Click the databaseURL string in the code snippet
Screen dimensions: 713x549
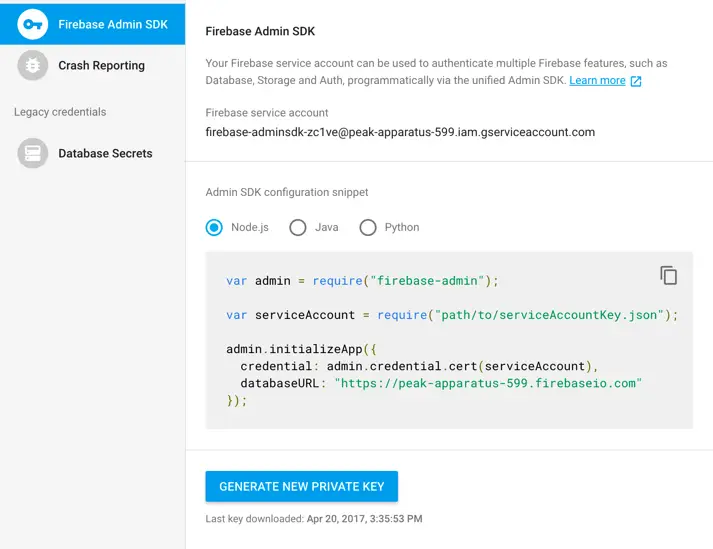488,383
